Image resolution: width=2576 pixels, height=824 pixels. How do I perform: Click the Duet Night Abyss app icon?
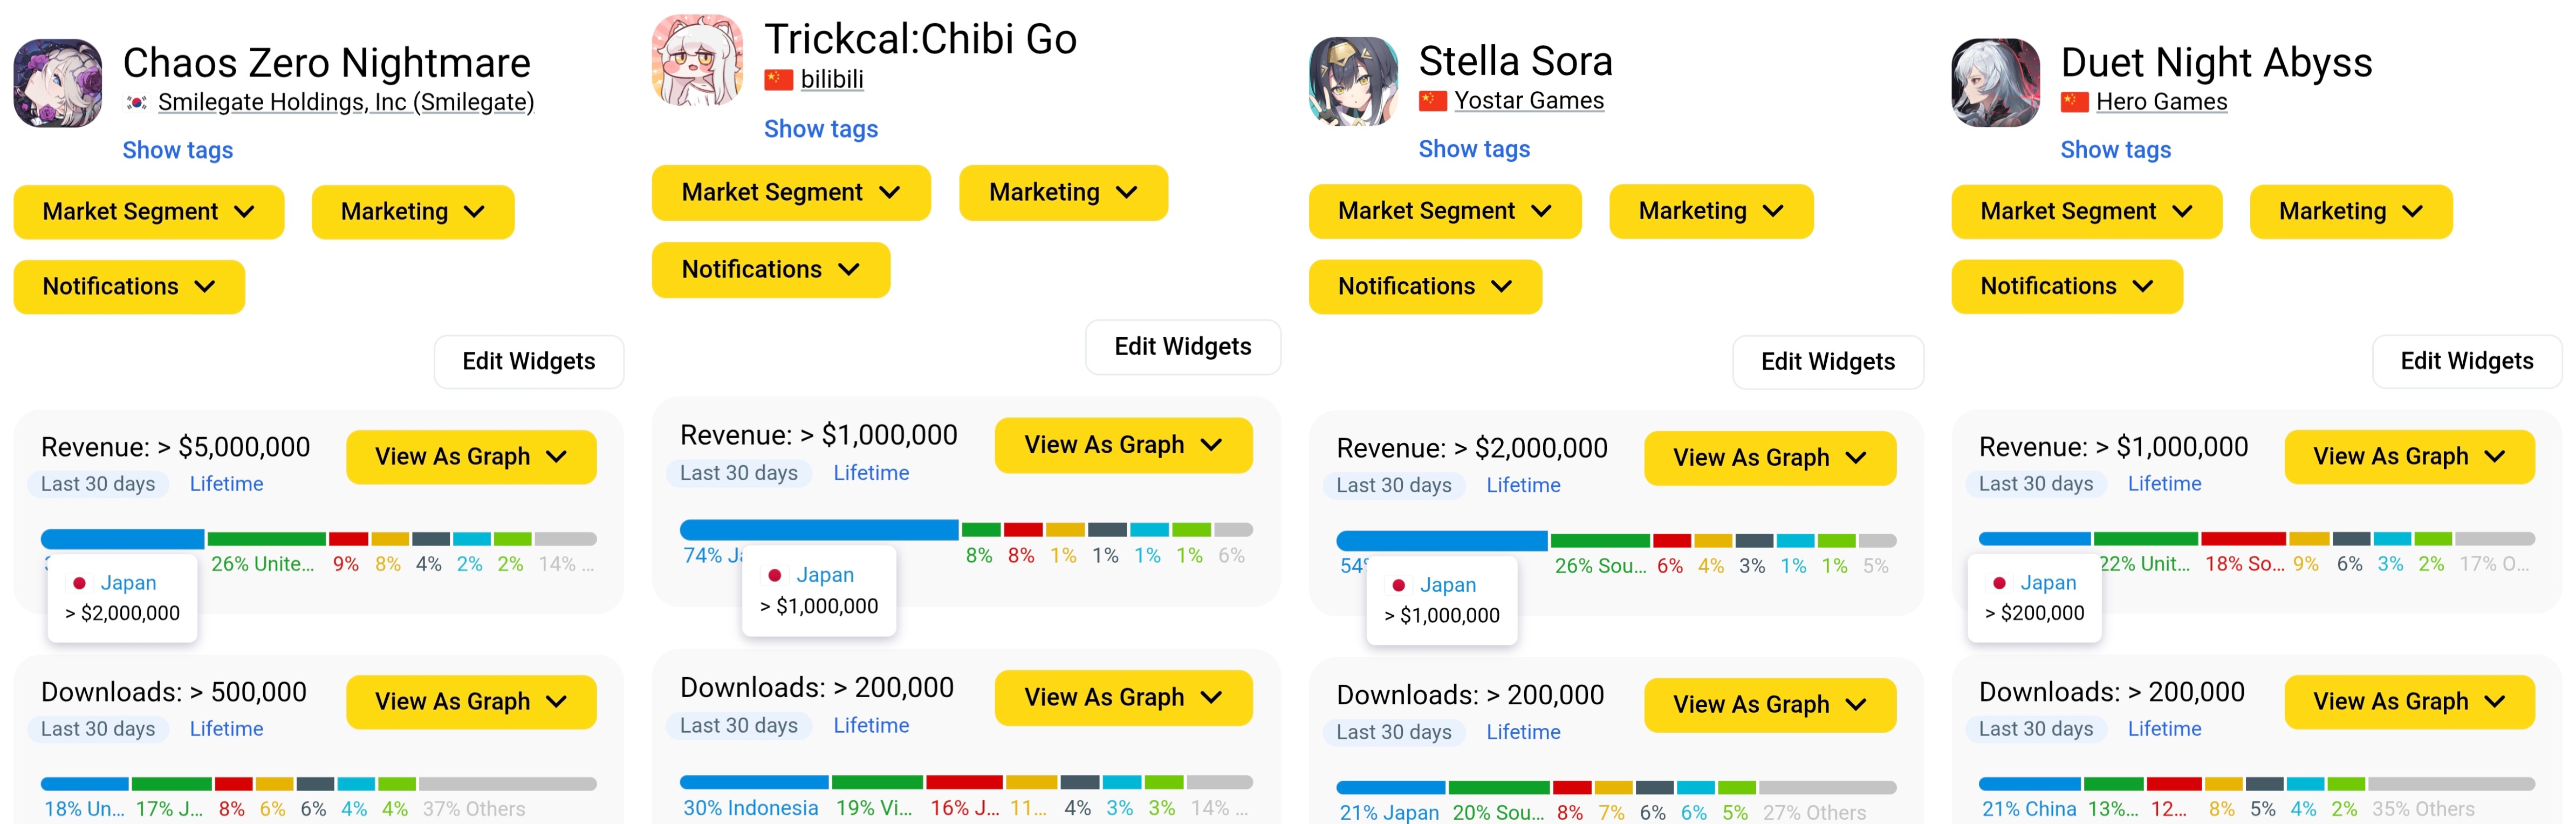tap(1995, 83)
